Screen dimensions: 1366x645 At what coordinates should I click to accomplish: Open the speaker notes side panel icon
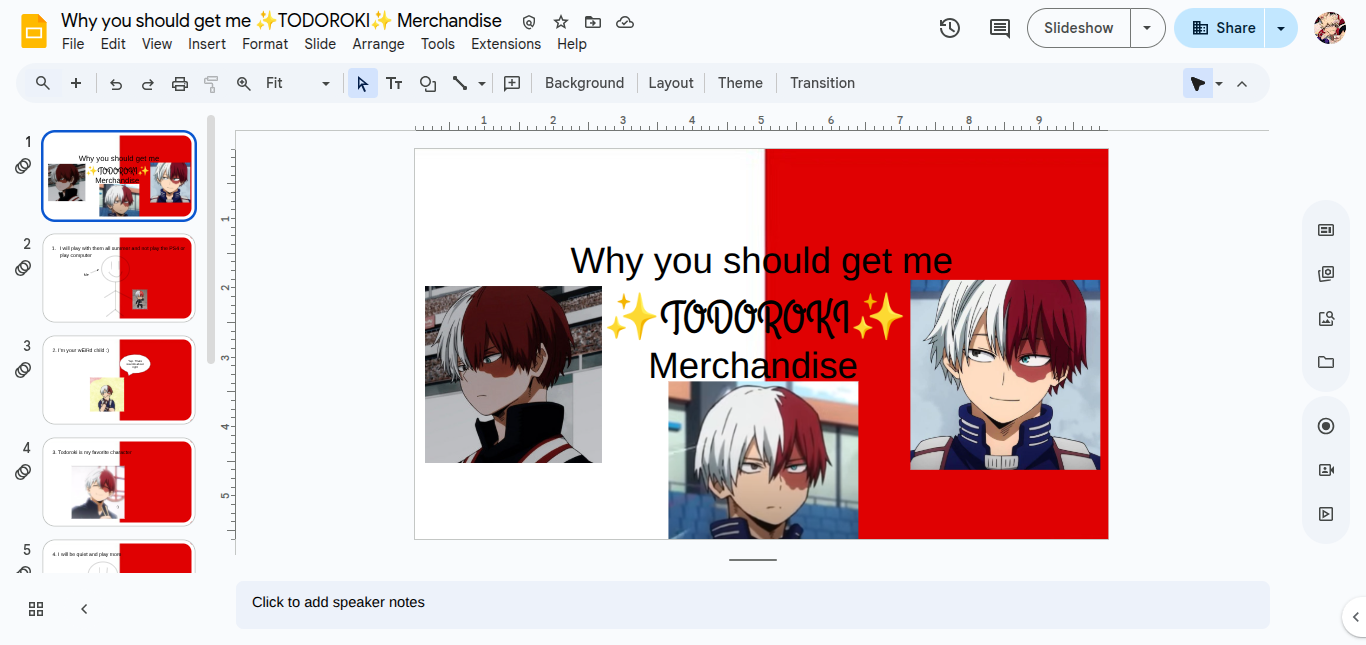(x=1326, y=230)
